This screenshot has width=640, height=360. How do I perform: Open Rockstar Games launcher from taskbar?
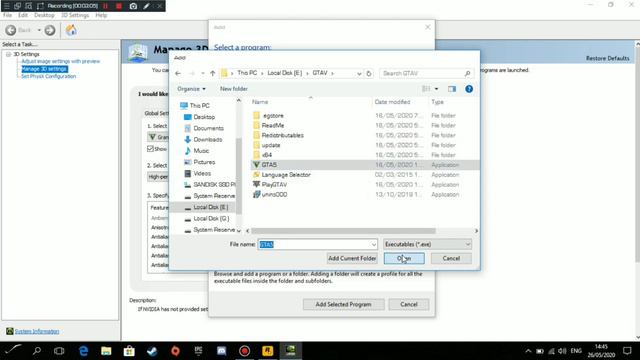(268, 351)
